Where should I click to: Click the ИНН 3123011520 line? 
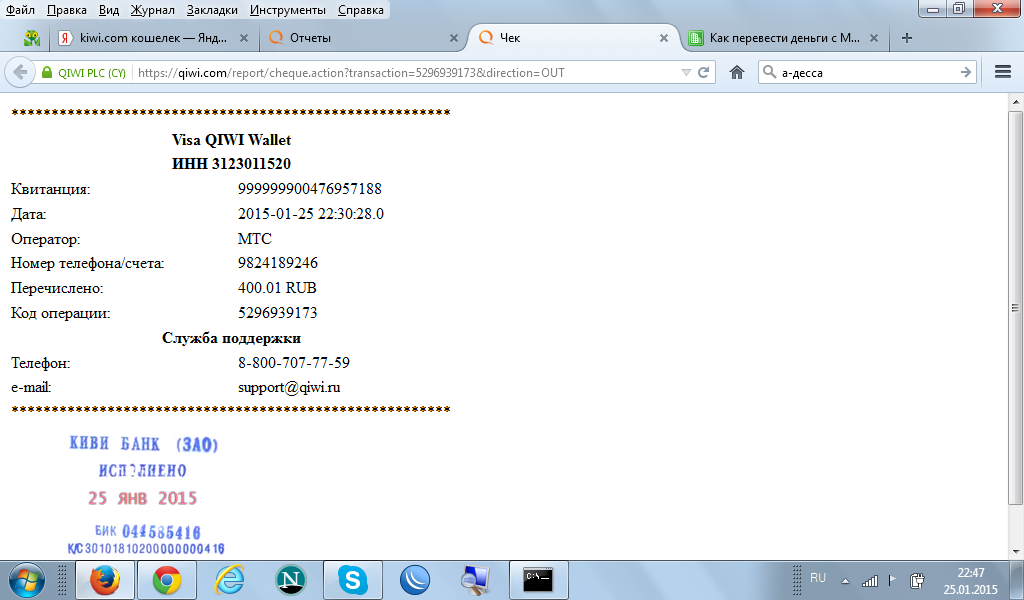point(231,163)
